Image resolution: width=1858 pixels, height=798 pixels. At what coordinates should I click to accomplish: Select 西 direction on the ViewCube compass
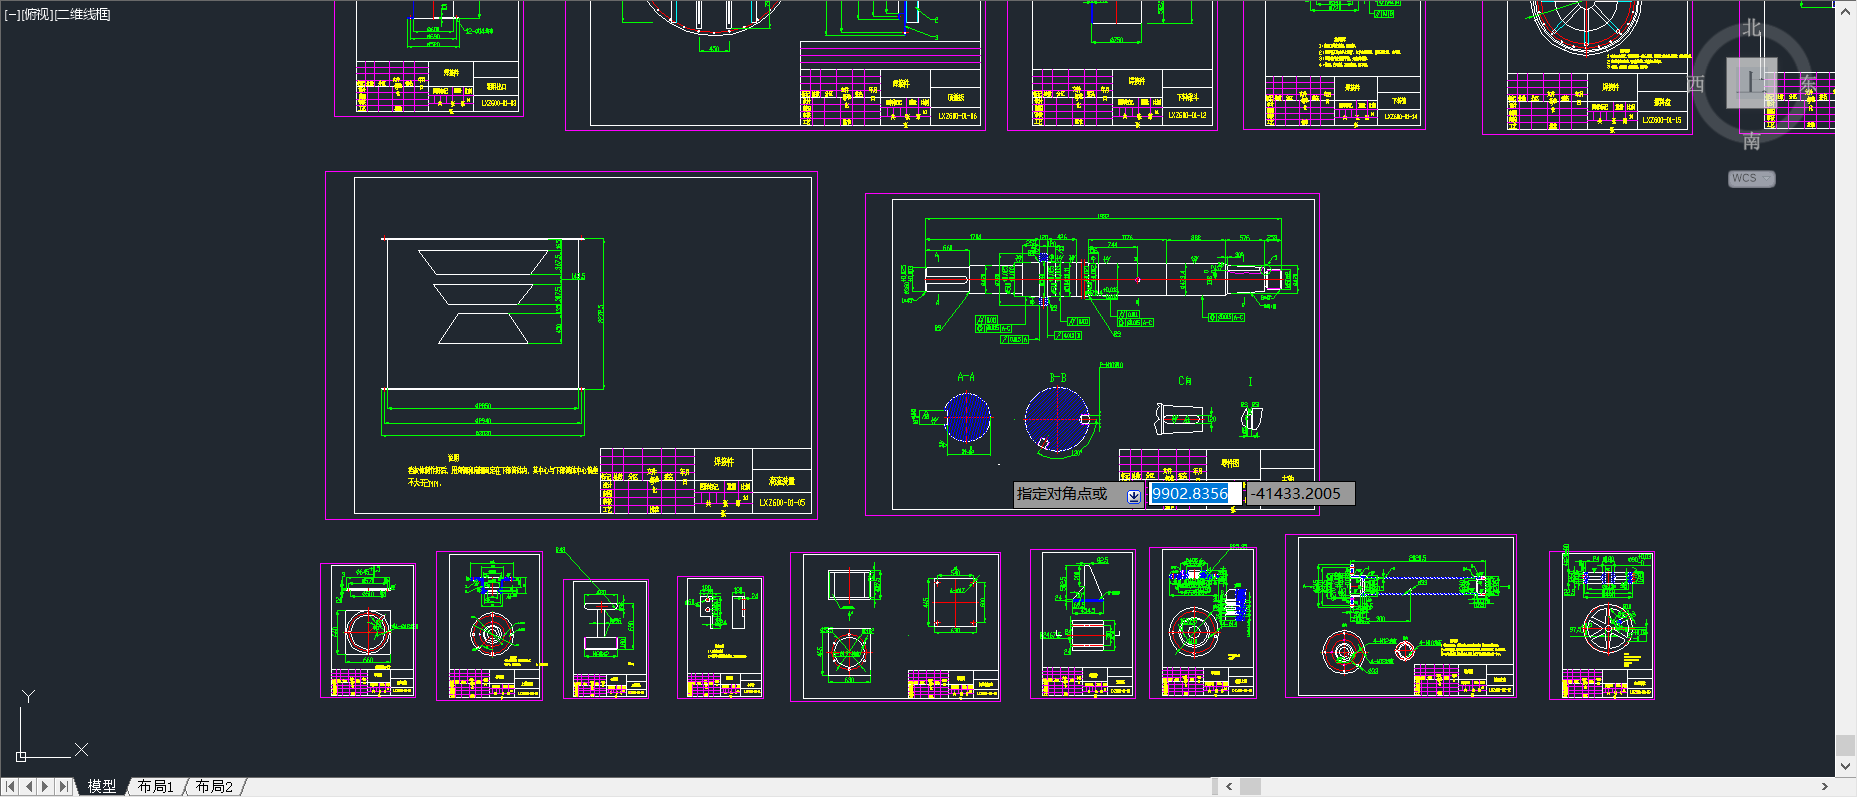pyautogui.click(x=1696, y=83)
